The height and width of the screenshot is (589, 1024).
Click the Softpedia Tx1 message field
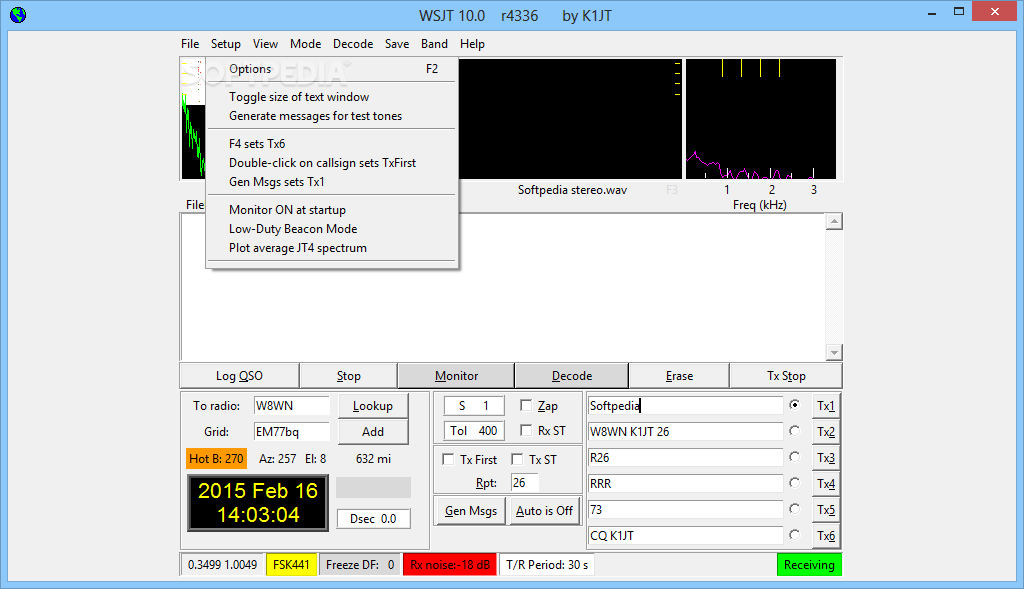(x=685, y=406)
